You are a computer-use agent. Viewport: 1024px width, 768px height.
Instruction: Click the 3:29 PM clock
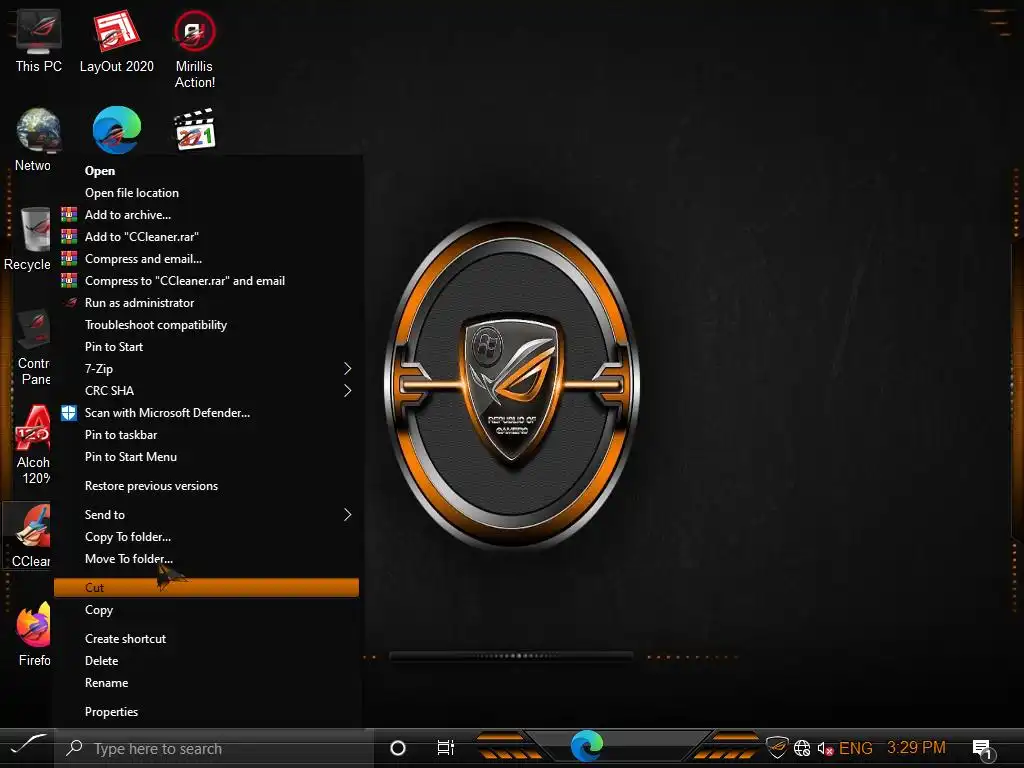tap(916, 747)
